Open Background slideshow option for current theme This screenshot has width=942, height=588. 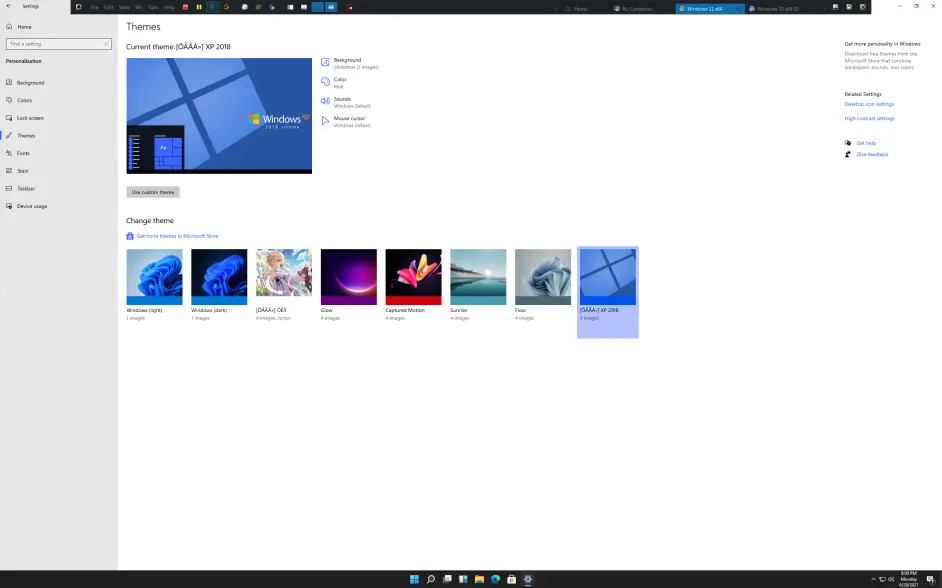(x=350, y=63)
